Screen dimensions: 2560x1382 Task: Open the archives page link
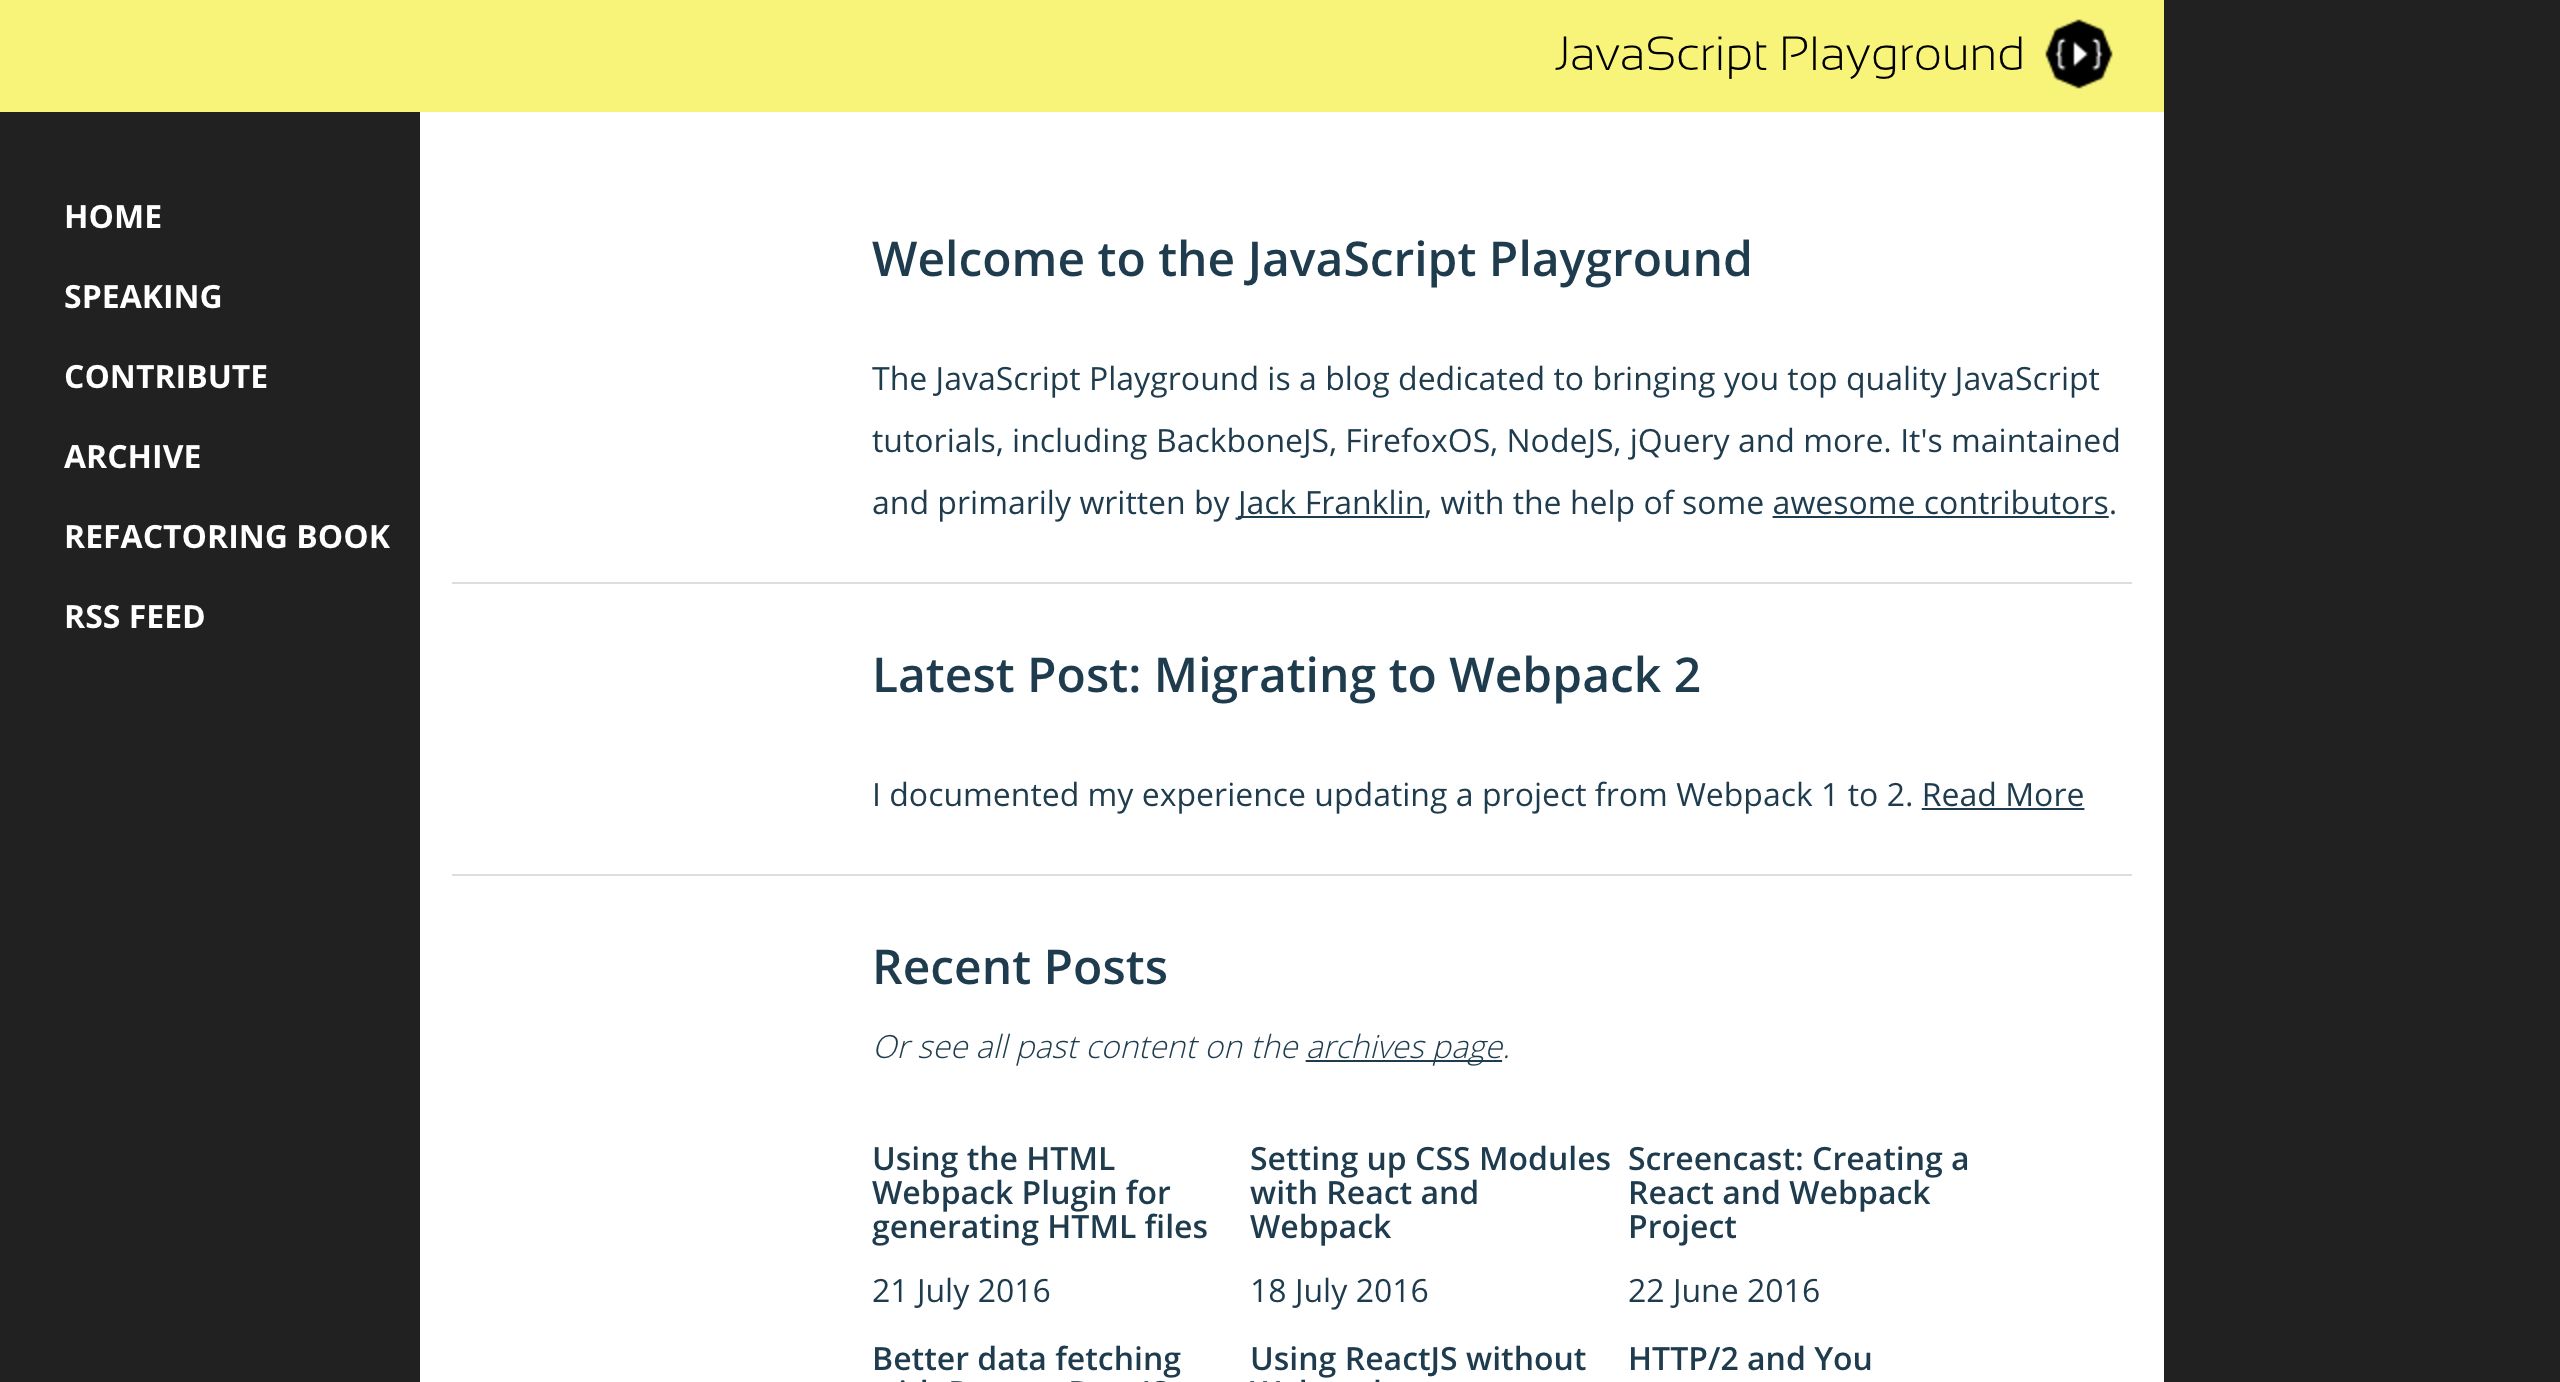[x=1404, y=1046]
